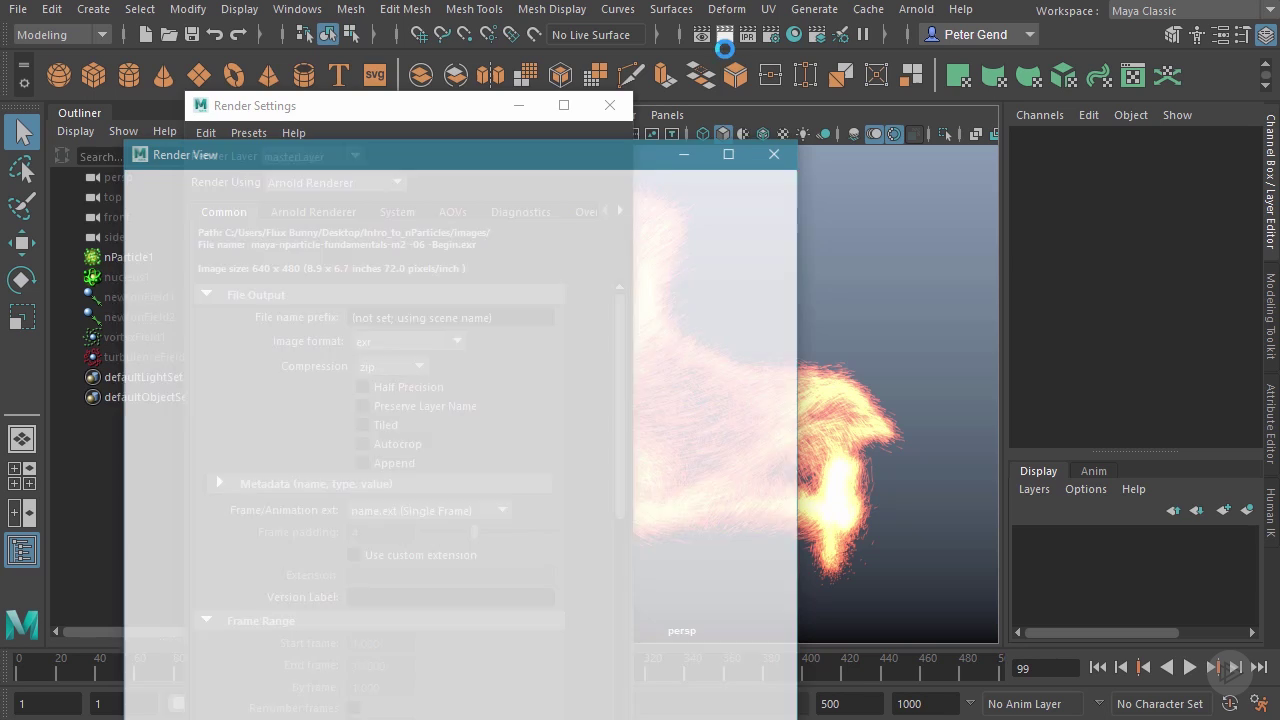Open the Presets menu in Render Settings
The width and height of the screenshot is (1280, 720).
click(x=249, y=133)
